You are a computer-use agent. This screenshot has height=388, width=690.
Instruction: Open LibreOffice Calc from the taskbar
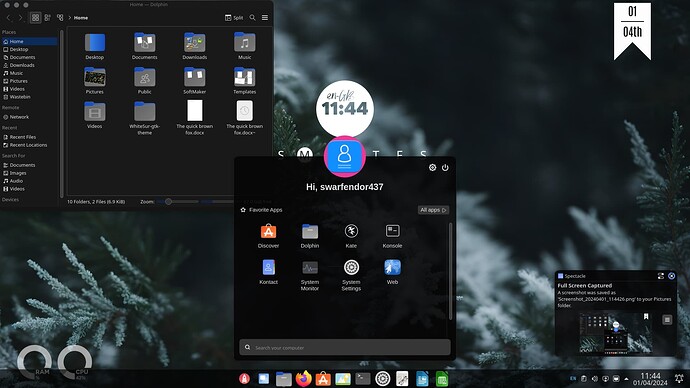(x=442, y=378)
